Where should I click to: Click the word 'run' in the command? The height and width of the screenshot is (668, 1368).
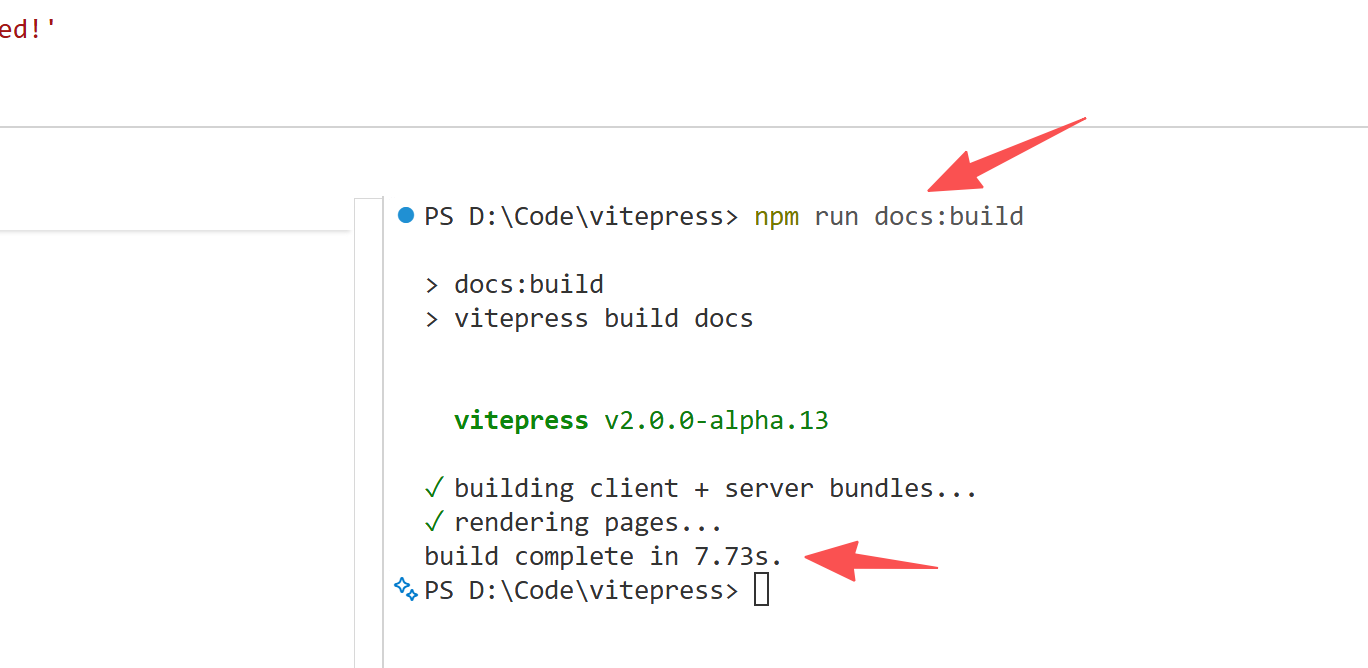[836, 216]
